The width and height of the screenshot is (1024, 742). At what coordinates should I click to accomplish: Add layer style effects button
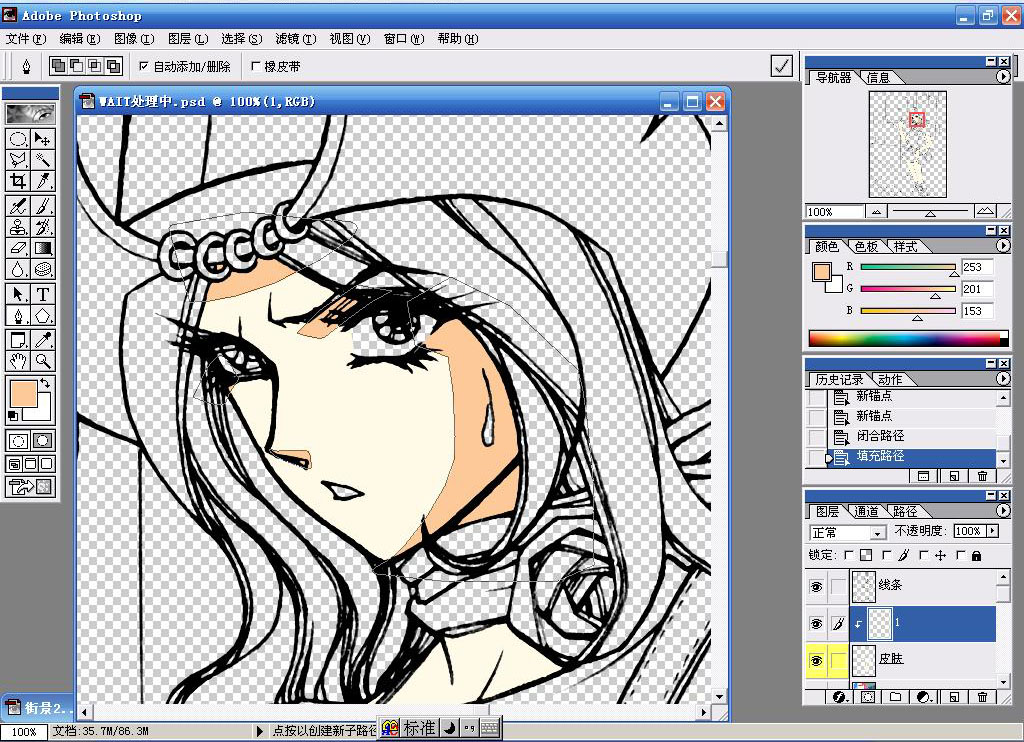coord(840,697)
